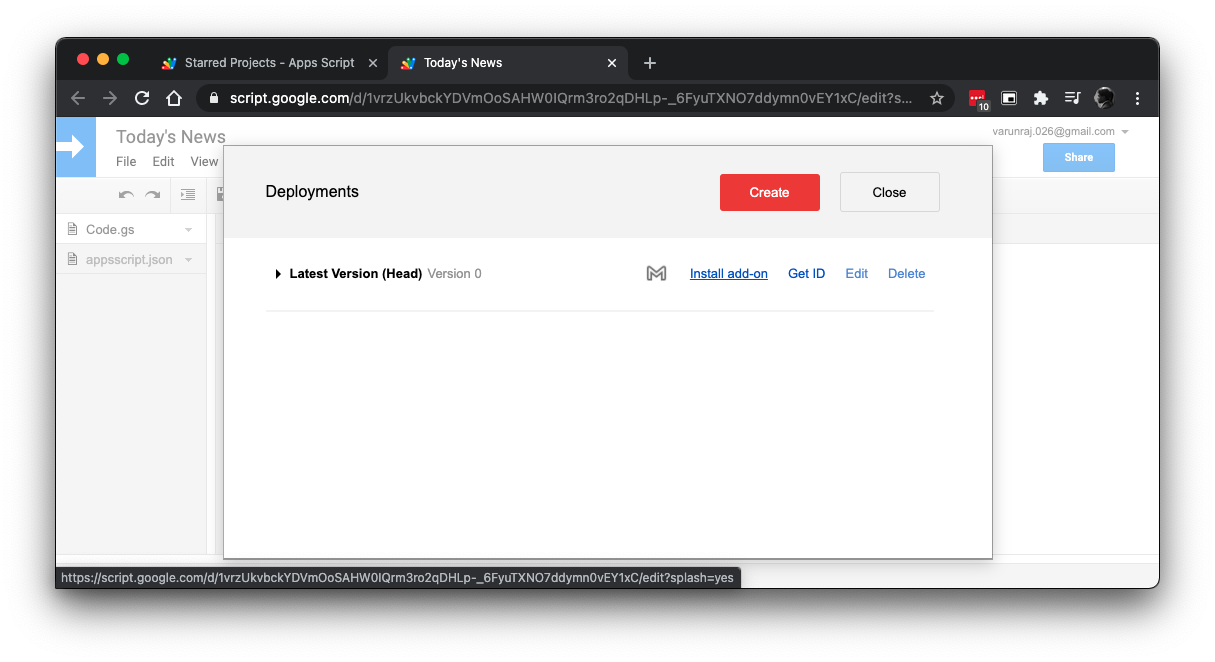Click the blue arrow Apps Script logo

[x=75, y=147]
